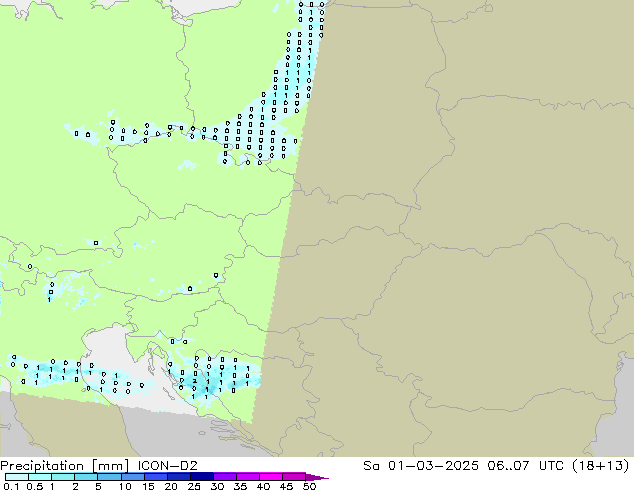
Task: Click the date 'Sa 01-03-2025' text
Action: [x=421, y=466]
